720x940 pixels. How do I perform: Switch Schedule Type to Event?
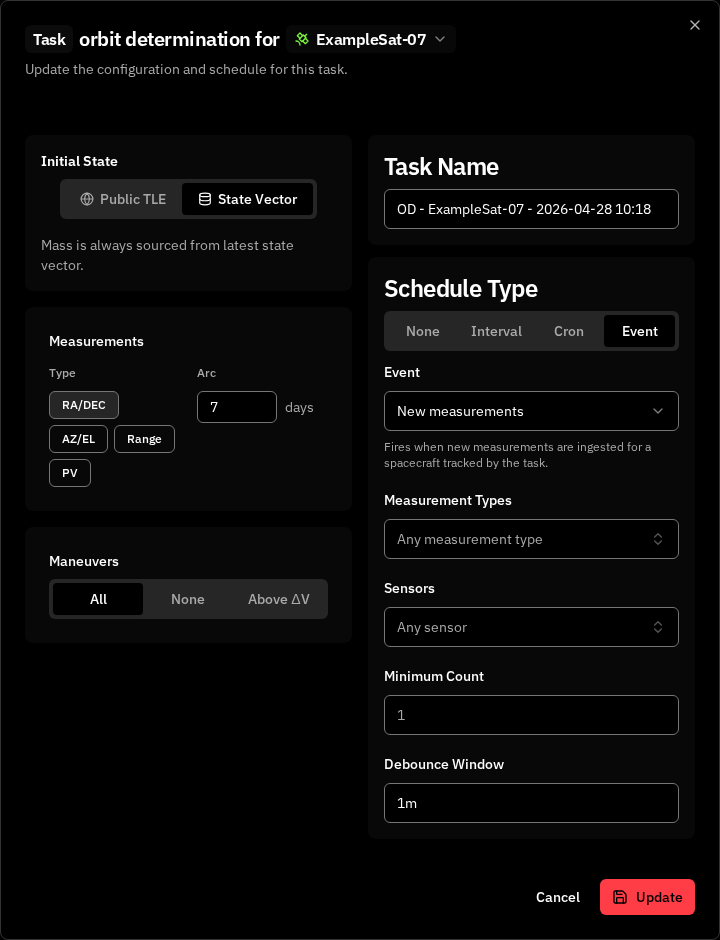click(640, 331)
